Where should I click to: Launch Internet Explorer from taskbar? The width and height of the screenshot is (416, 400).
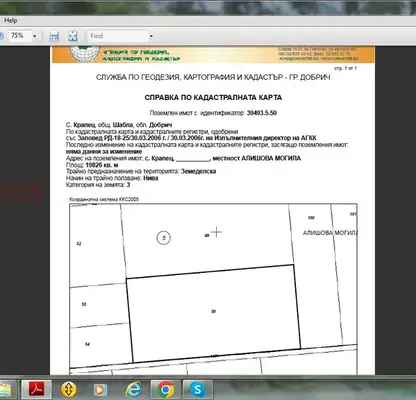pos(133,389)
